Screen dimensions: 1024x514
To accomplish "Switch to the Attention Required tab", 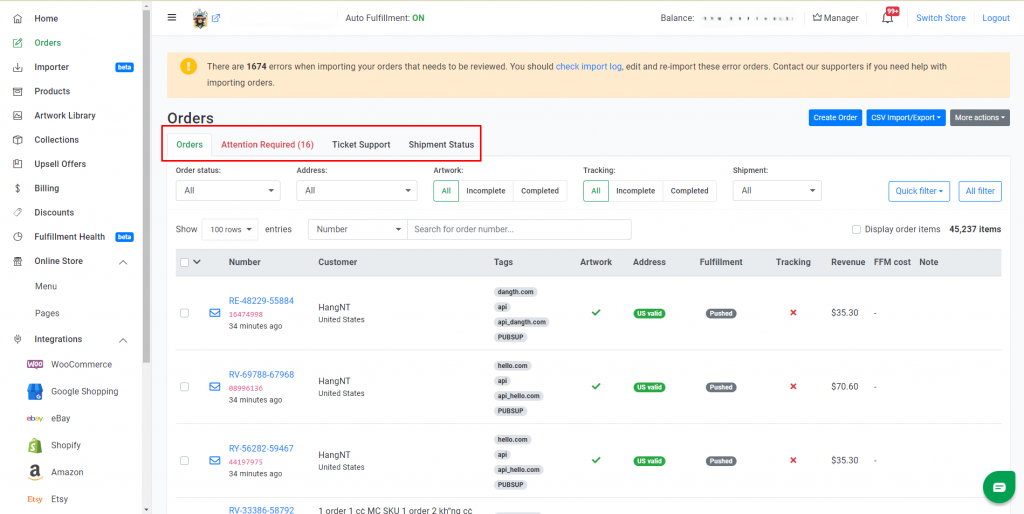I will pyautogui.click(x=267, y=144).
